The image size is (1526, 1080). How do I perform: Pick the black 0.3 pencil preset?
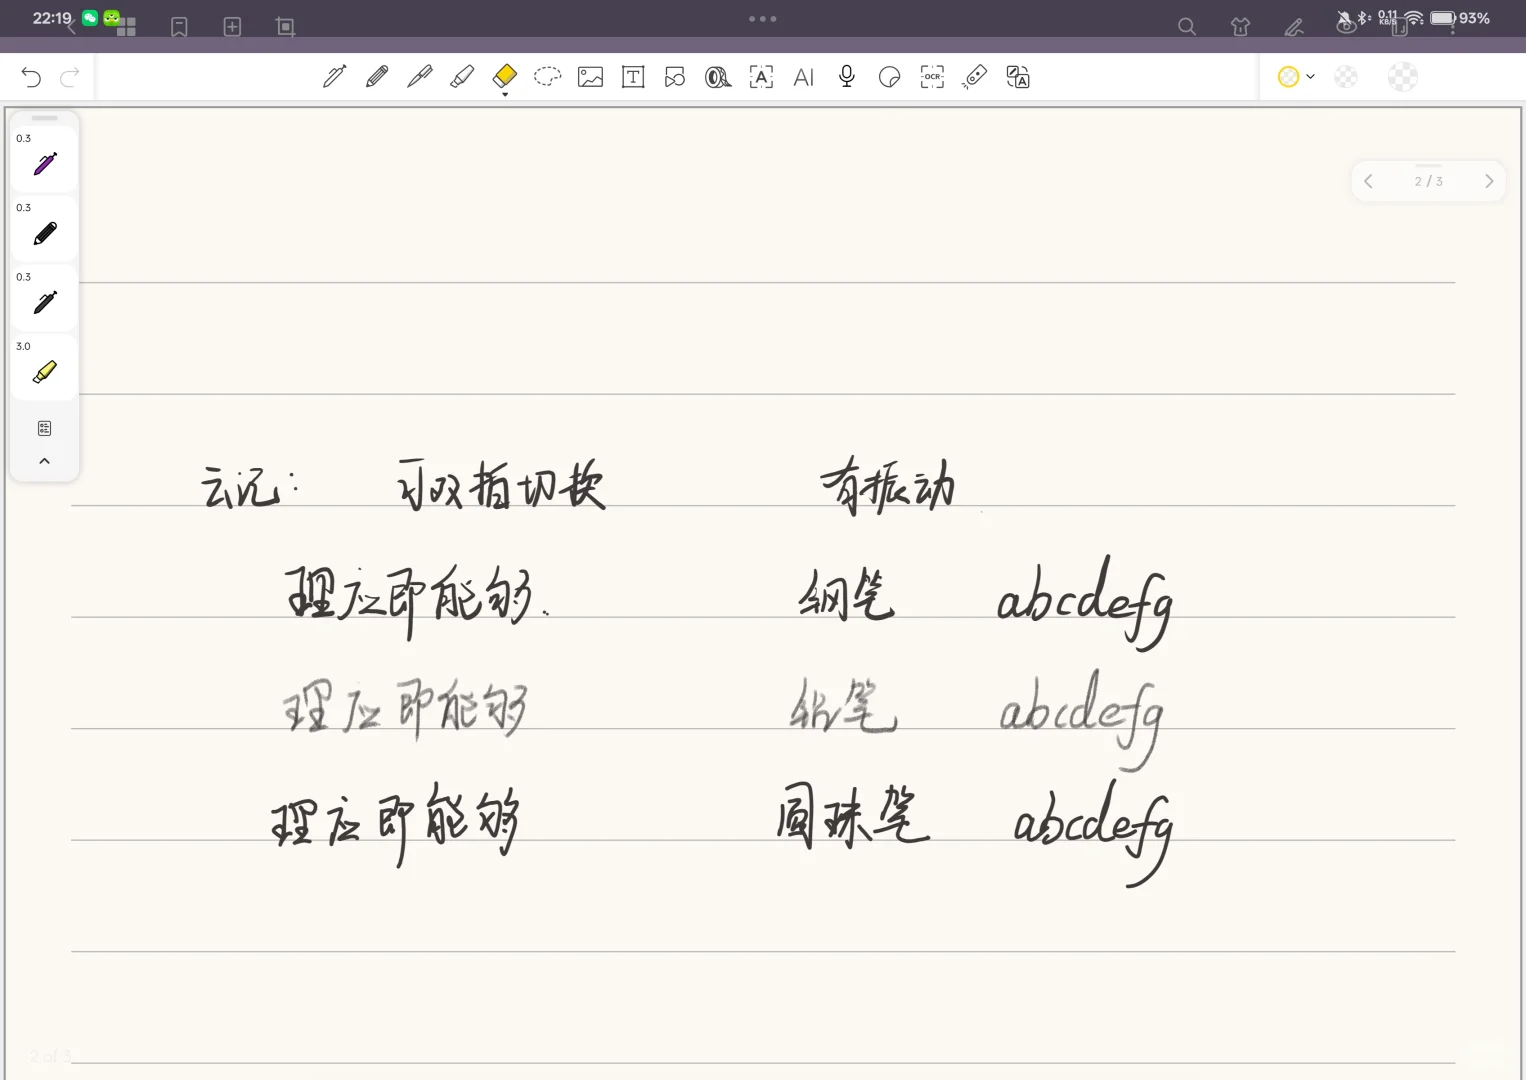tap(45, 228)
